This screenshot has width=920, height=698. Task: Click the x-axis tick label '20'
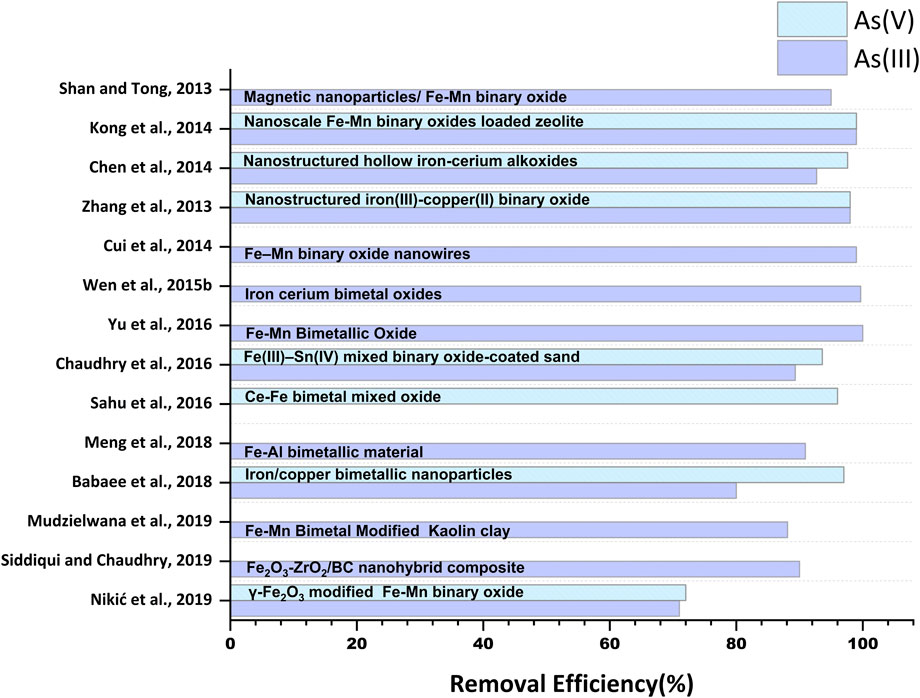point(357,643)
